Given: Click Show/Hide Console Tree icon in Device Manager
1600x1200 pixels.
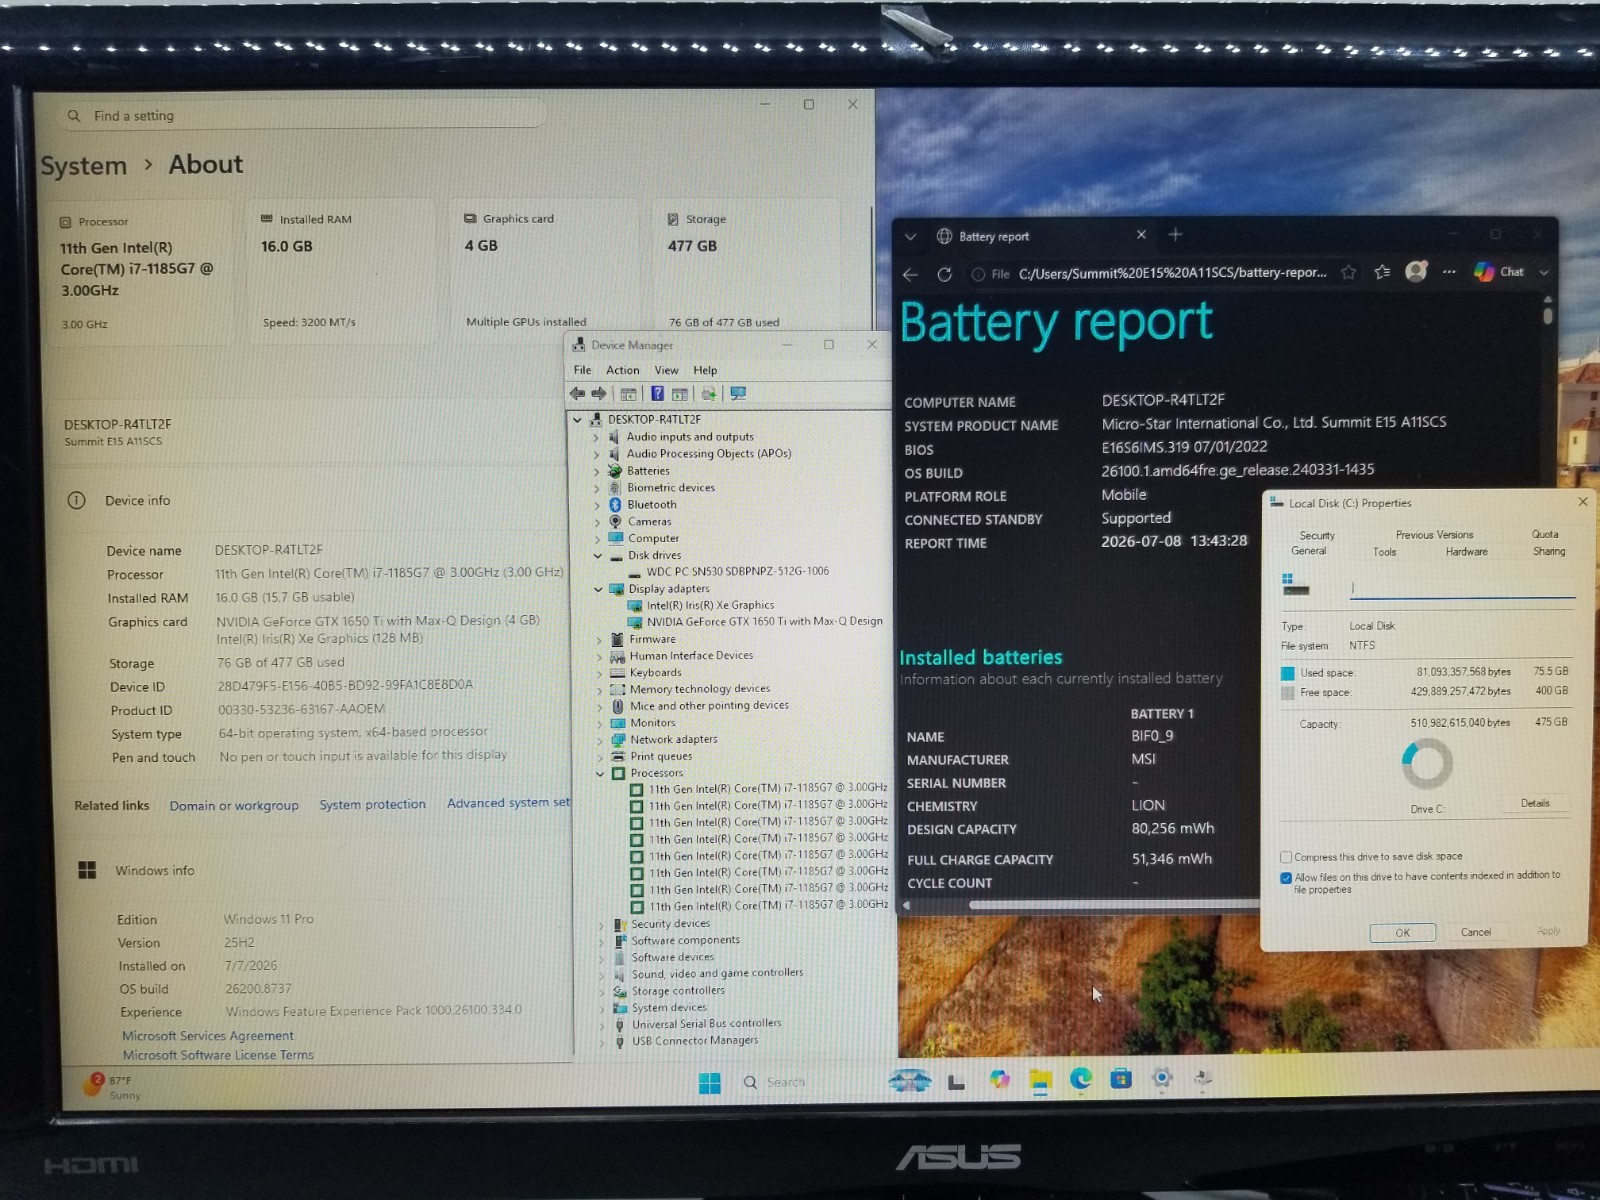Looking at the screenshot, I should (628, 394).
